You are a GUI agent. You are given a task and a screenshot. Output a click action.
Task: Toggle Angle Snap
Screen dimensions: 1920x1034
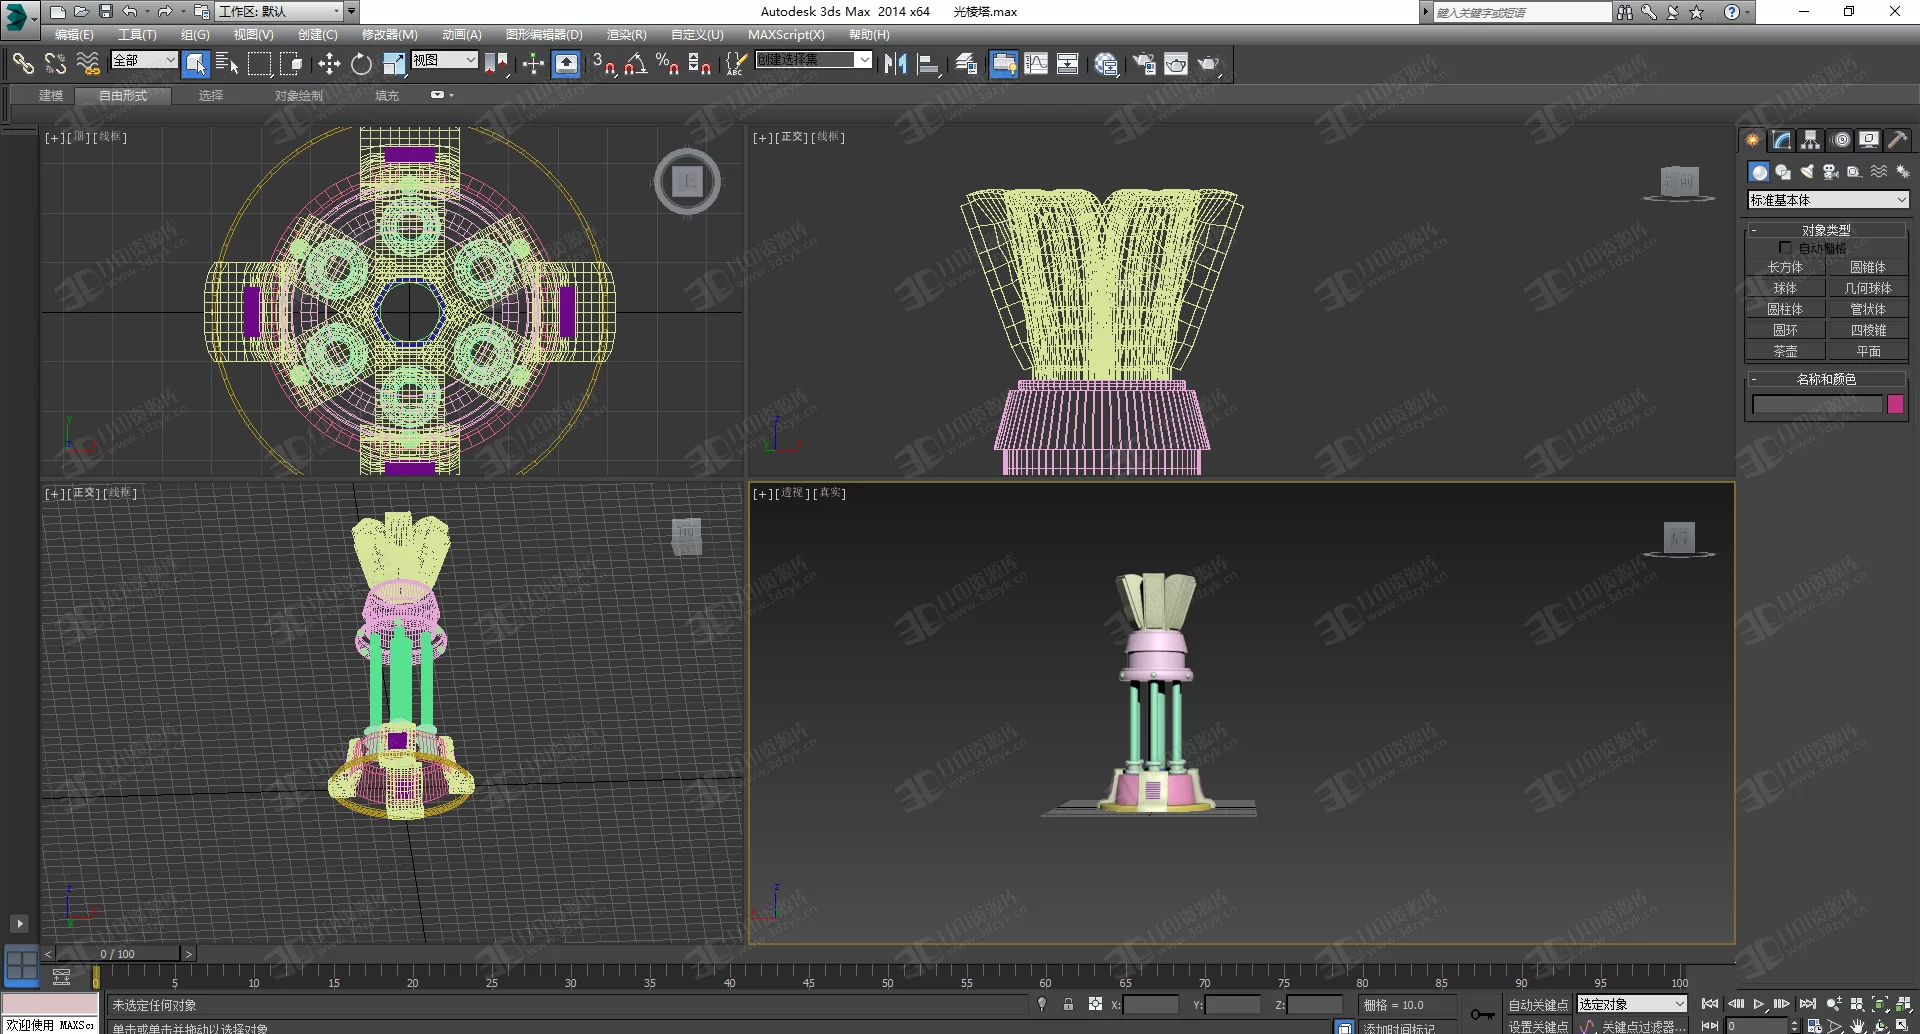tap(636, 64)
